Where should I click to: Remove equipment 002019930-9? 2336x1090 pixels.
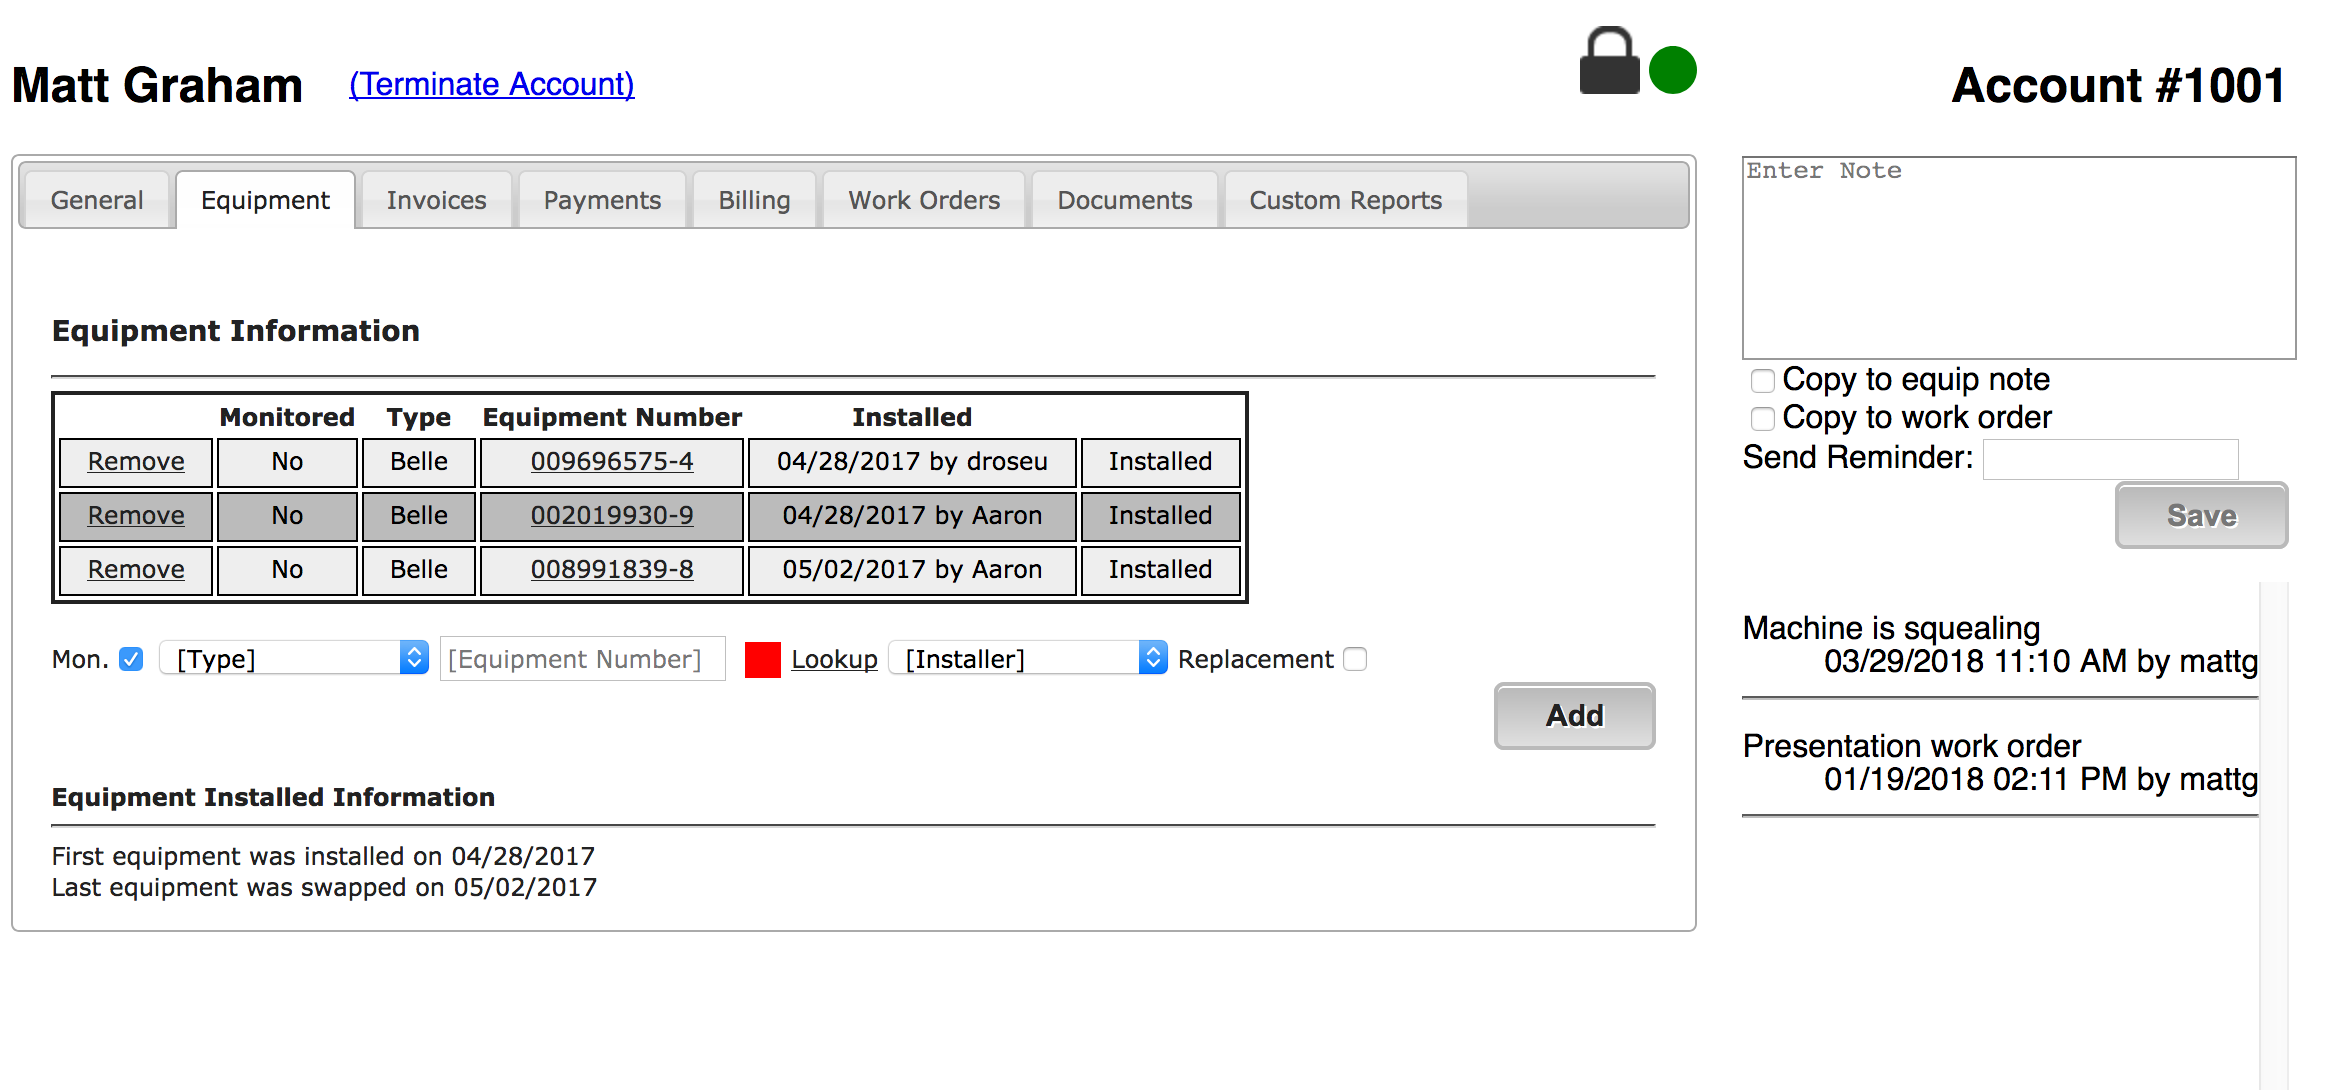tap(136, 515)
